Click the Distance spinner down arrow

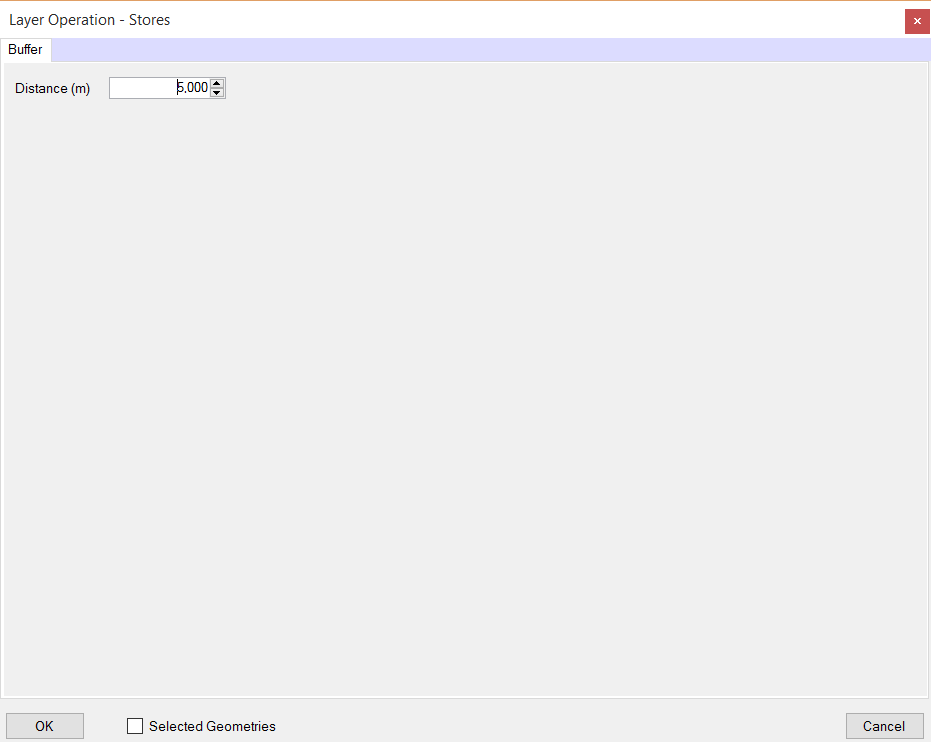point(217,92)
